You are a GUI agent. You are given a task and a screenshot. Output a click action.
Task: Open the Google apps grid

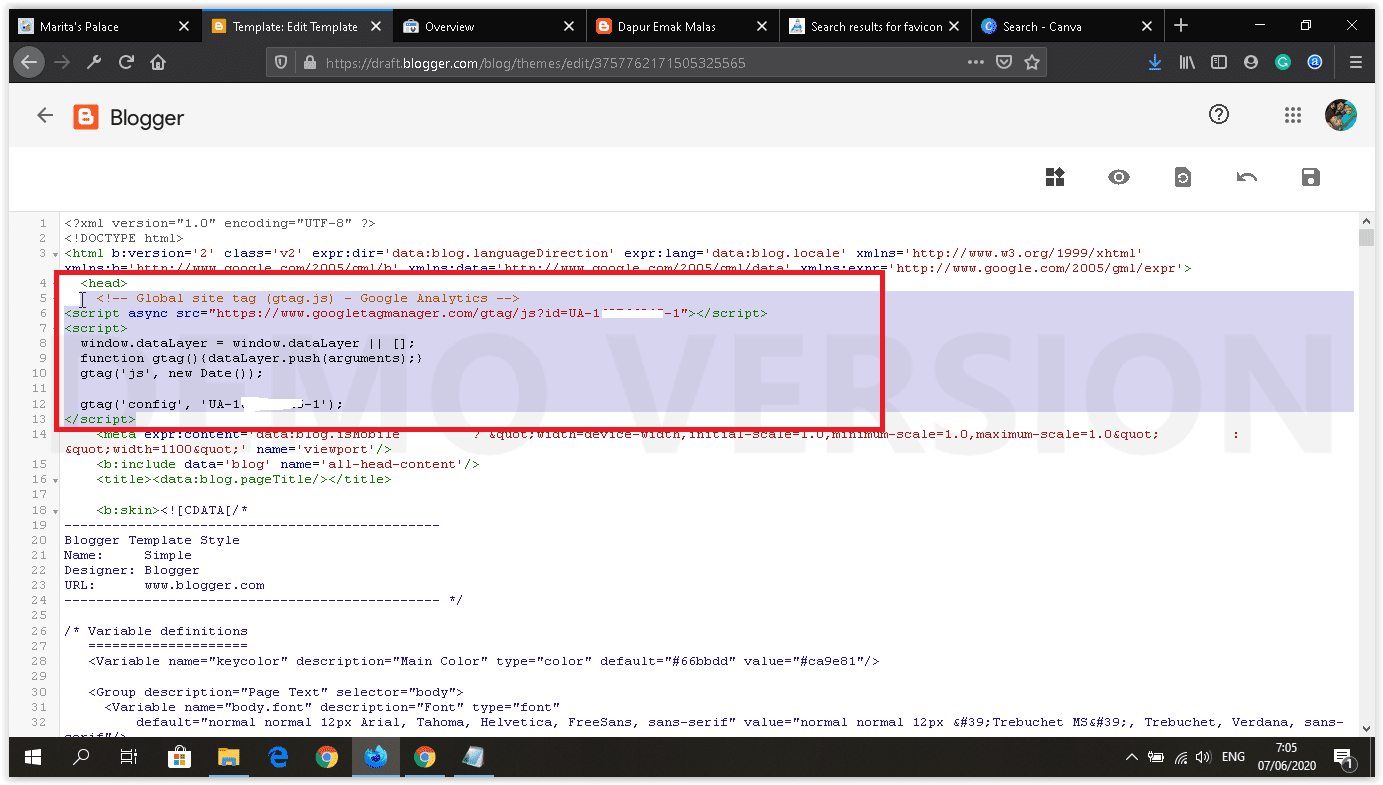(x=1293, y=116)
